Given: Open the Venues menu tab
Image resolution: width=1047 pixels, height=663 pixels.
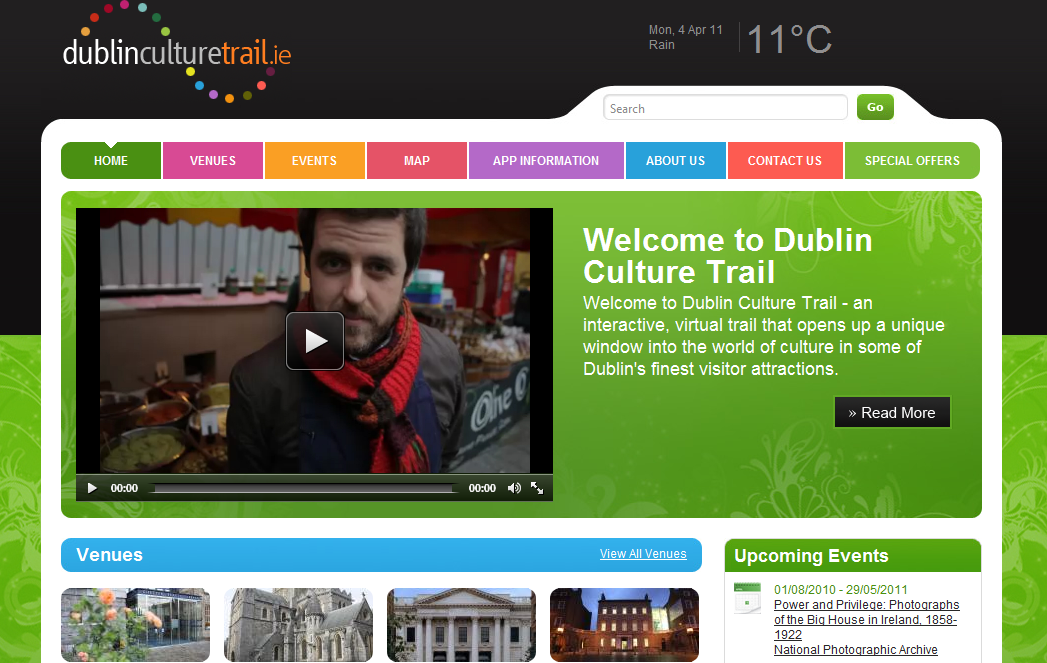Looking at the screenshot, I should [x=213, y=161].
